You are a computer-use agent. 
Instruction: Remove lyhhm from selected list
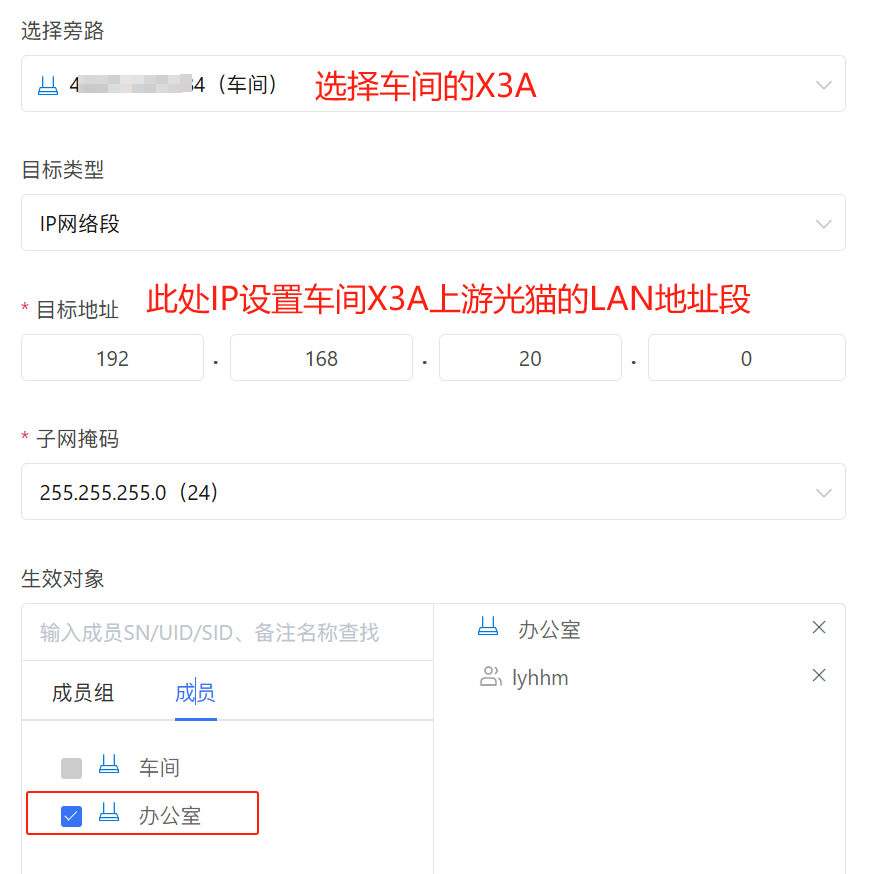coord(819,675)
